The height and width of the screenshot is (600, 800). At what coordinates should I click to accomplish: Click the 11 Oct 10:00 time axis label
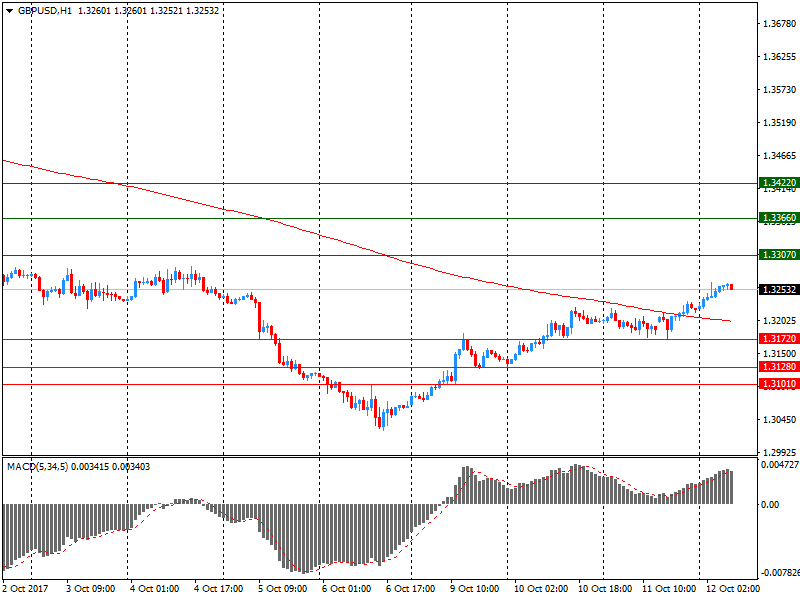click(x=669, y=588)
